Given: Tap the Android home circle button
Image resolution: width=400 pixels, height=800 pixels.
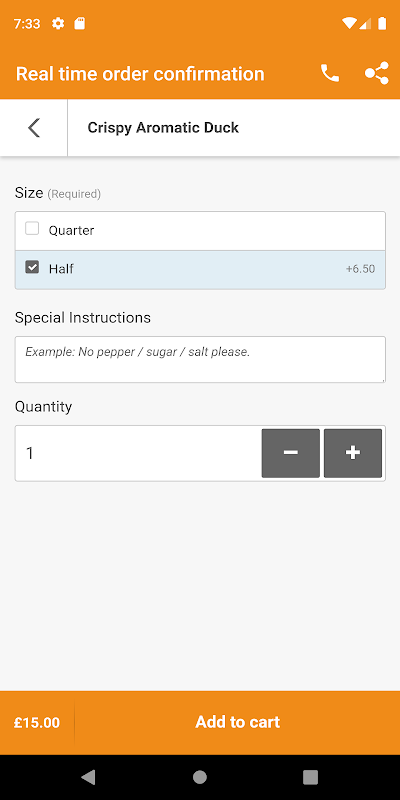Looking at the screenshot, I should pos(199,777).
